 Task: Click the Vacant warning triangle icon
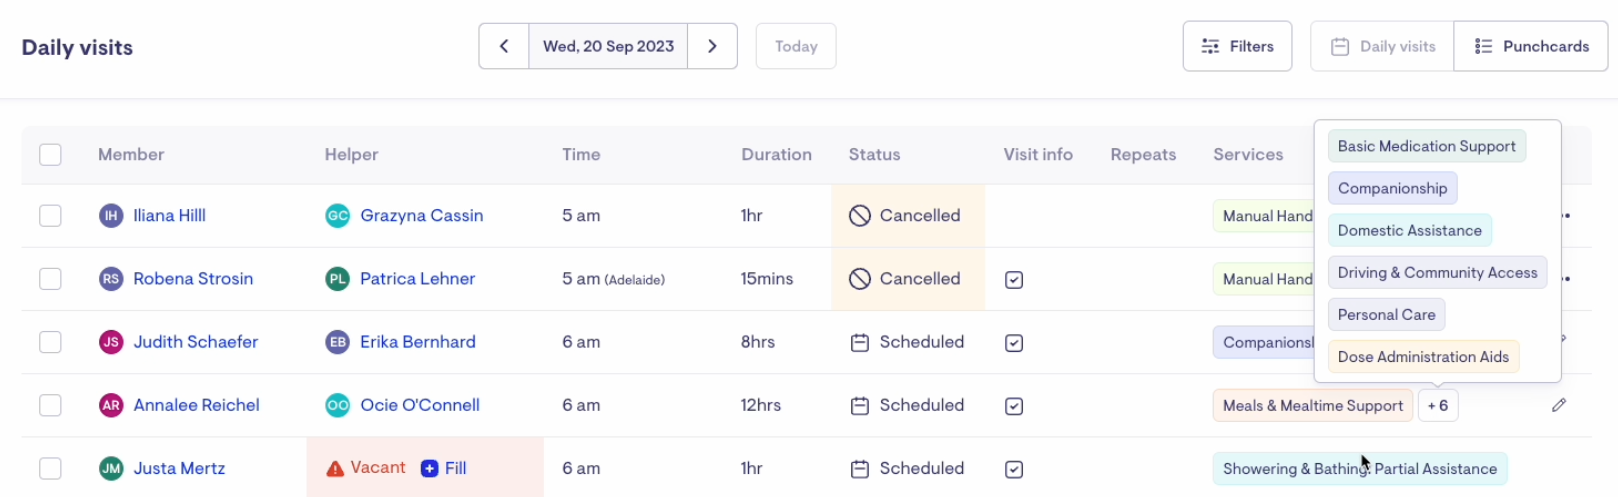coord(336,468)
